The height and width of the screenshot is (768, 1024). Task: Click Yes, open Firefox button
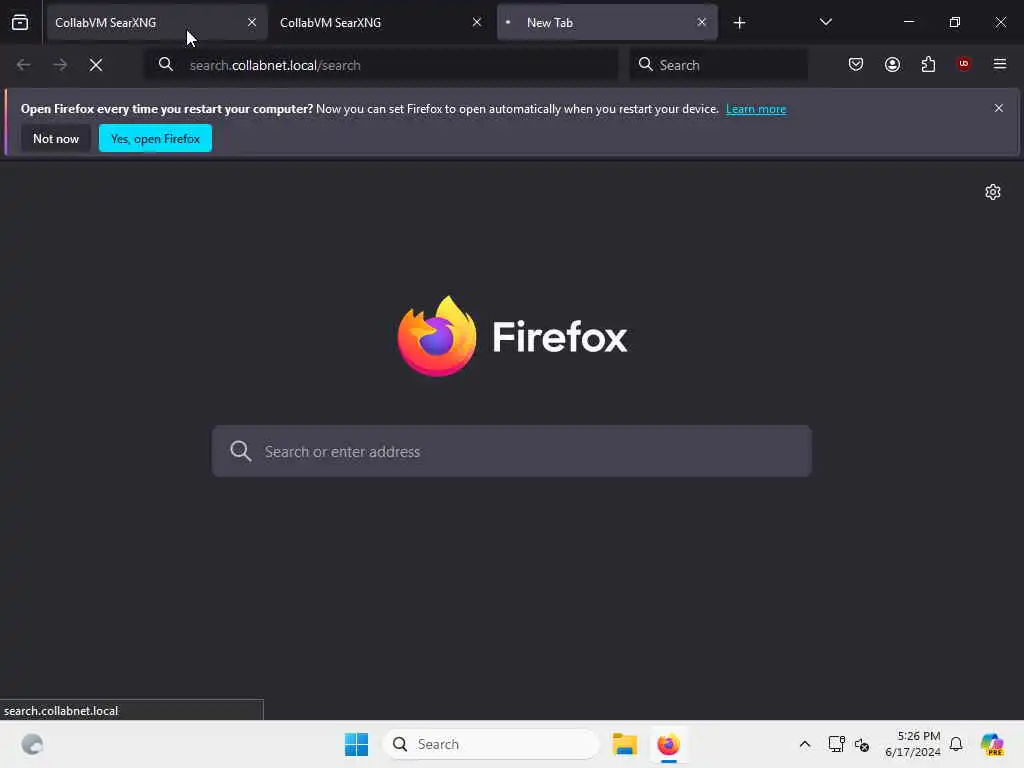(x=155, y=138)
